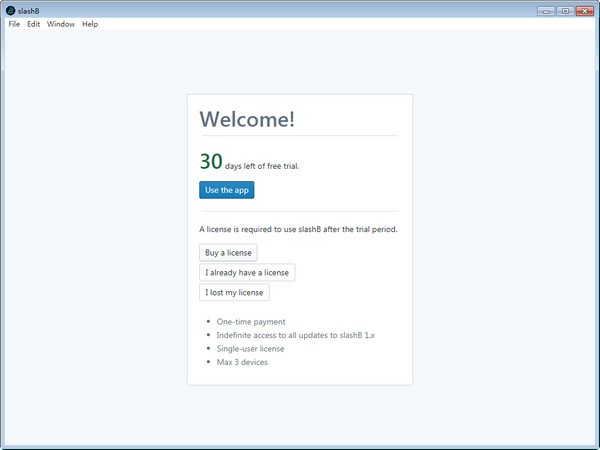The width and height of the screenshot is (600, 450).
Task: Select the One-time payment bullet item
Action: pyautogui.click(x=251, y=322)
